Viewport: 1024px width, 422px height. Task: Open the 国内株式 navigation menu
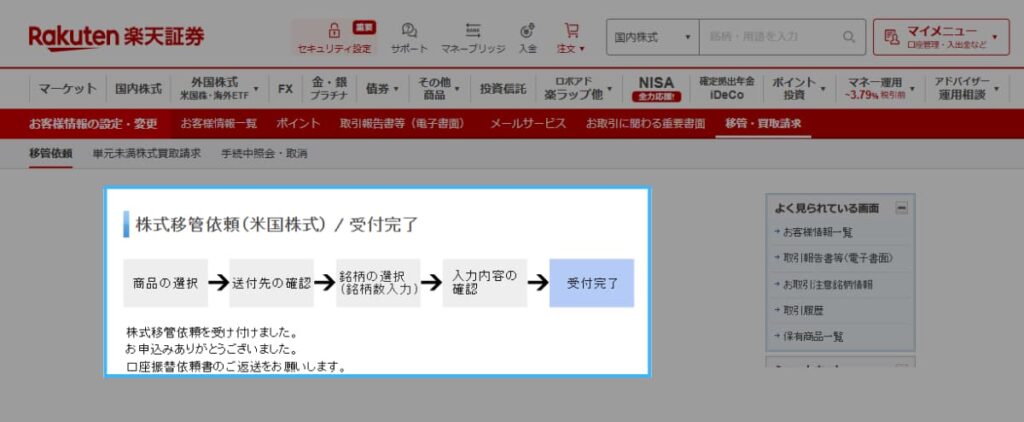pos(138,88)
